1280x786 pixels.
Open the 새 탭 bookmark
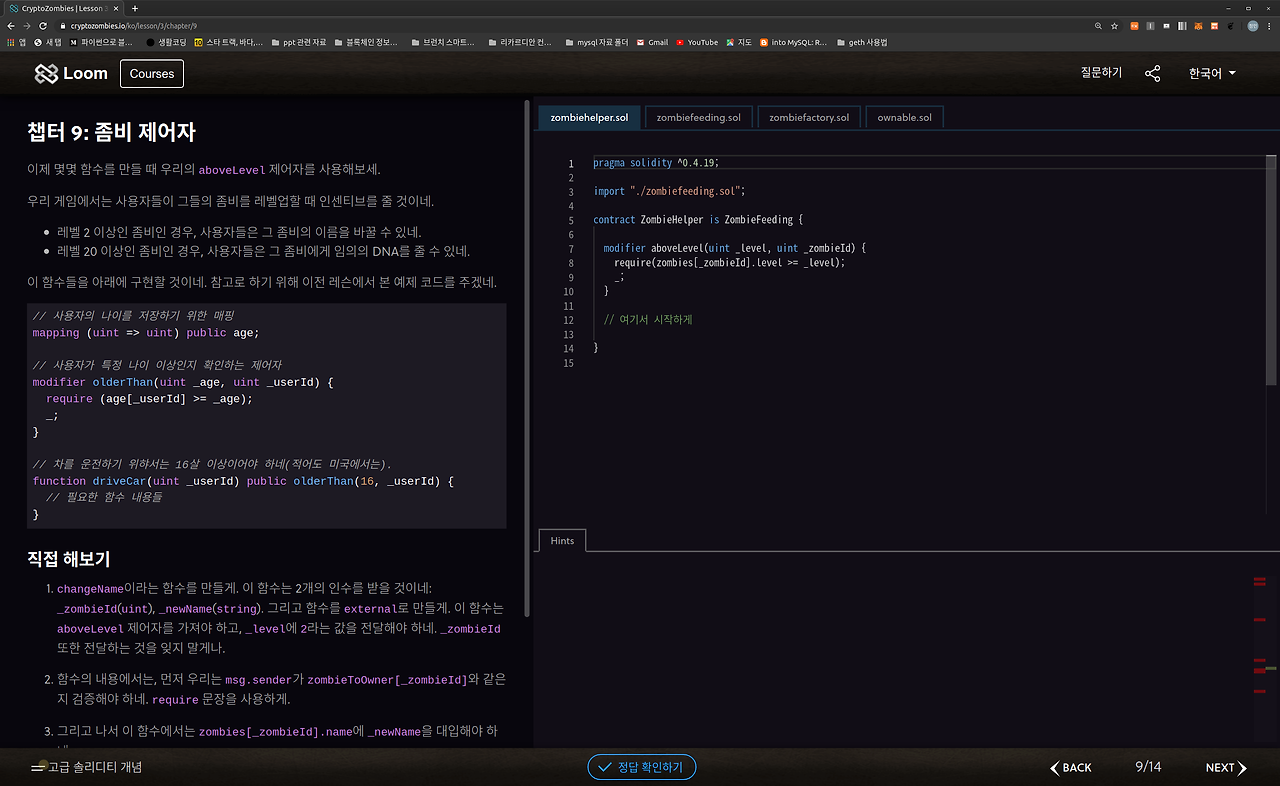pos(48,42)
